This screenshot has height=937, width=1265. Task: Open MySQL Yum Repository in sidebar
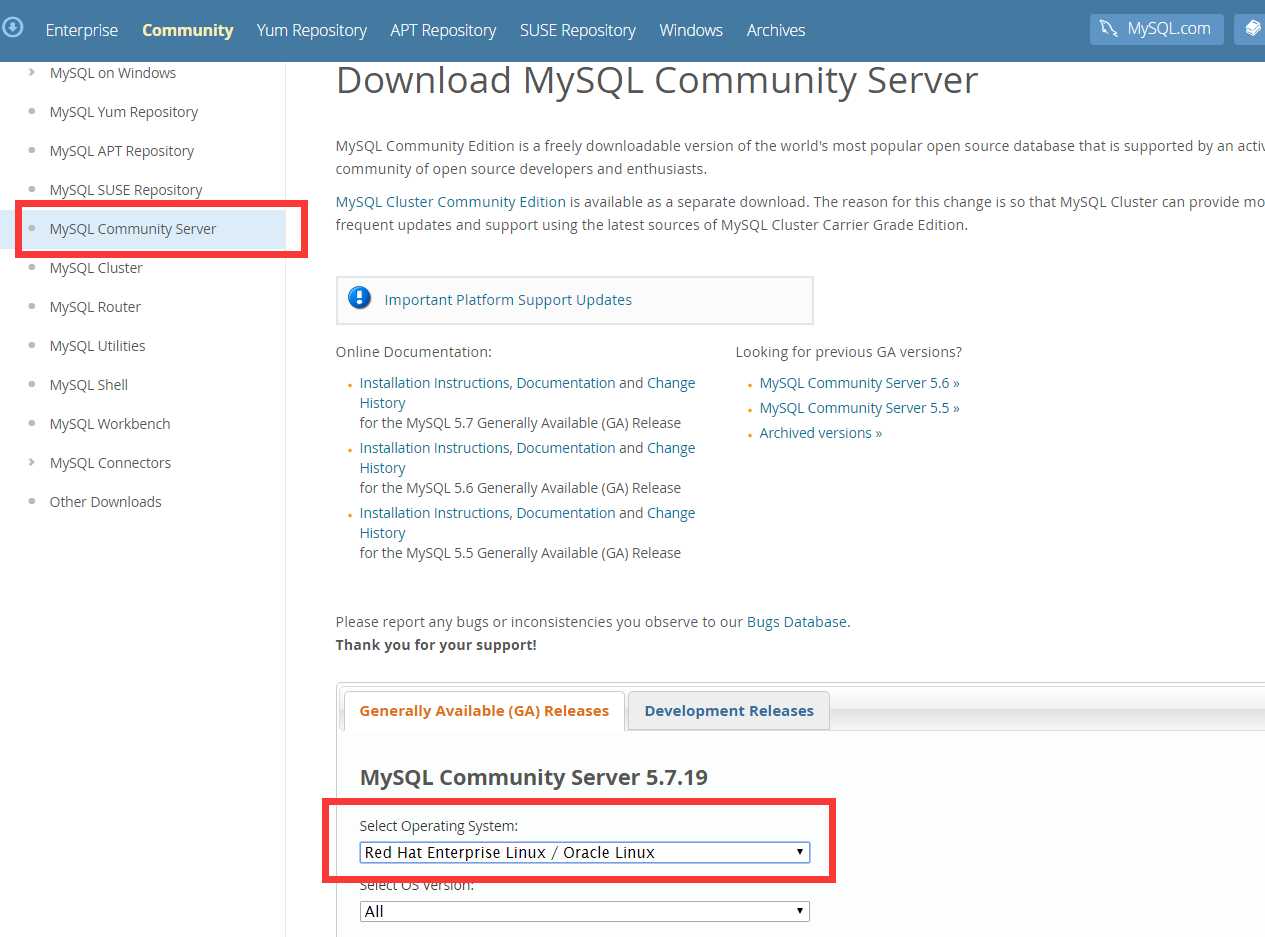click(124, 112)
